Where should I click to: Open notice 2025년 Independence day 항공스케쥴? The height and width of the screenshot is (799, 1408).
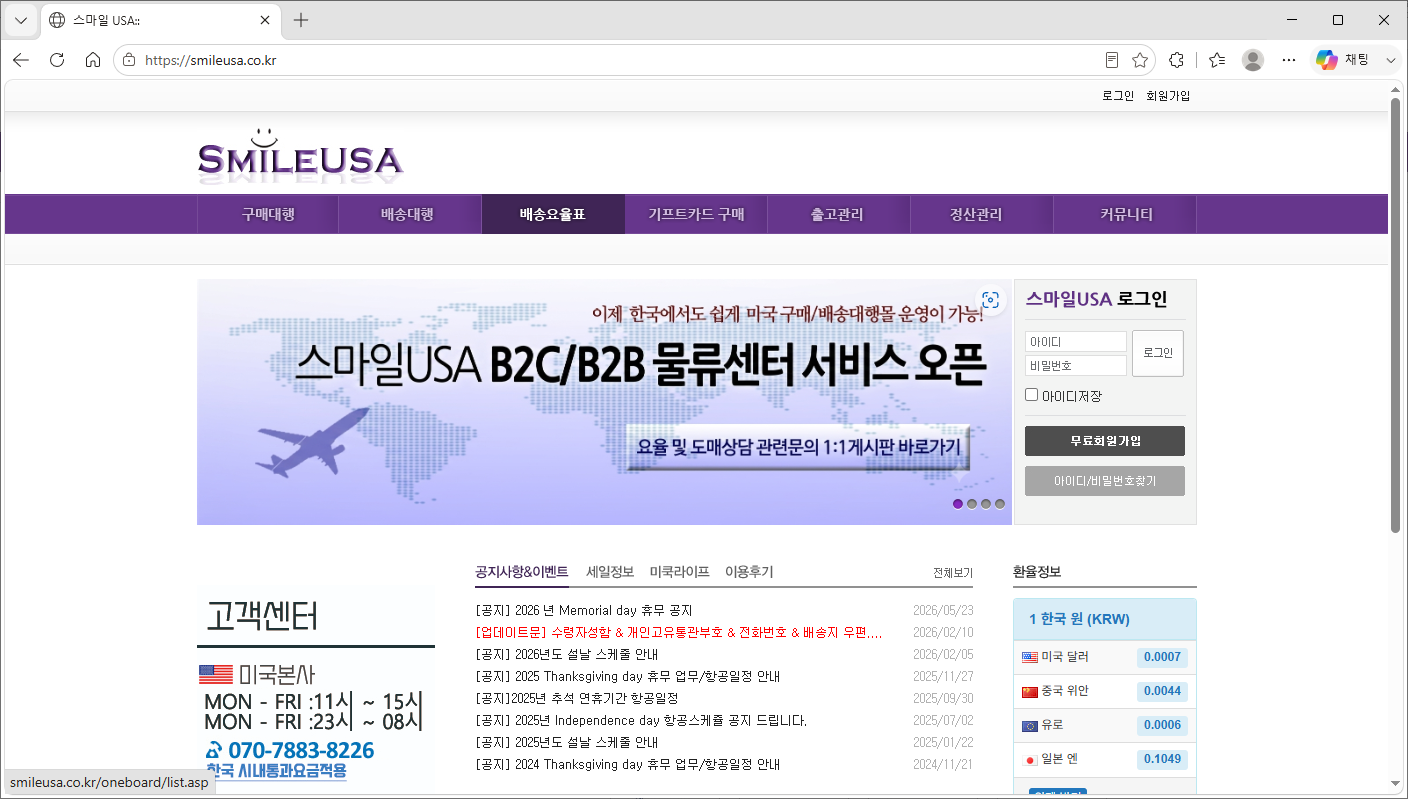pos(641,720)
